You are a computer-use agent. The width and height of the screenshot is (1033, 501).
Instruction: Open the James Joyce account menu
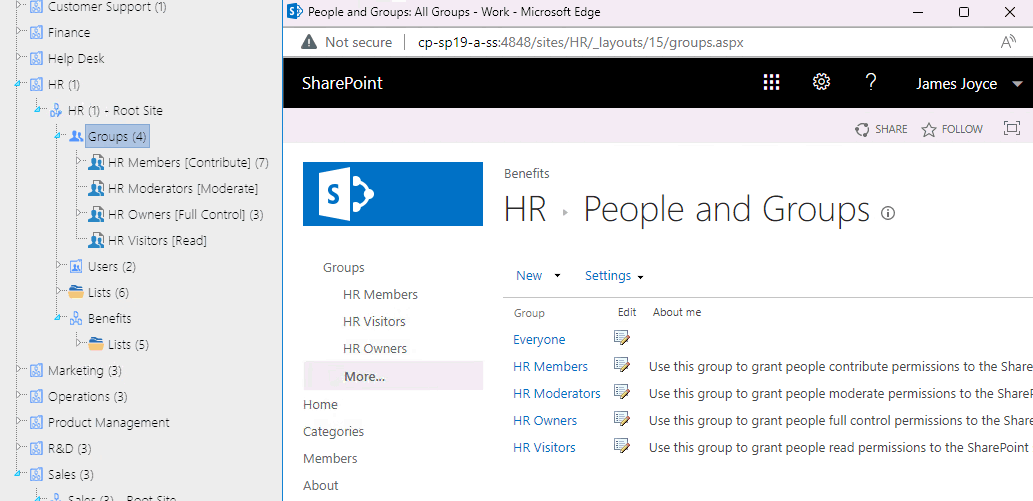(968, 84)
